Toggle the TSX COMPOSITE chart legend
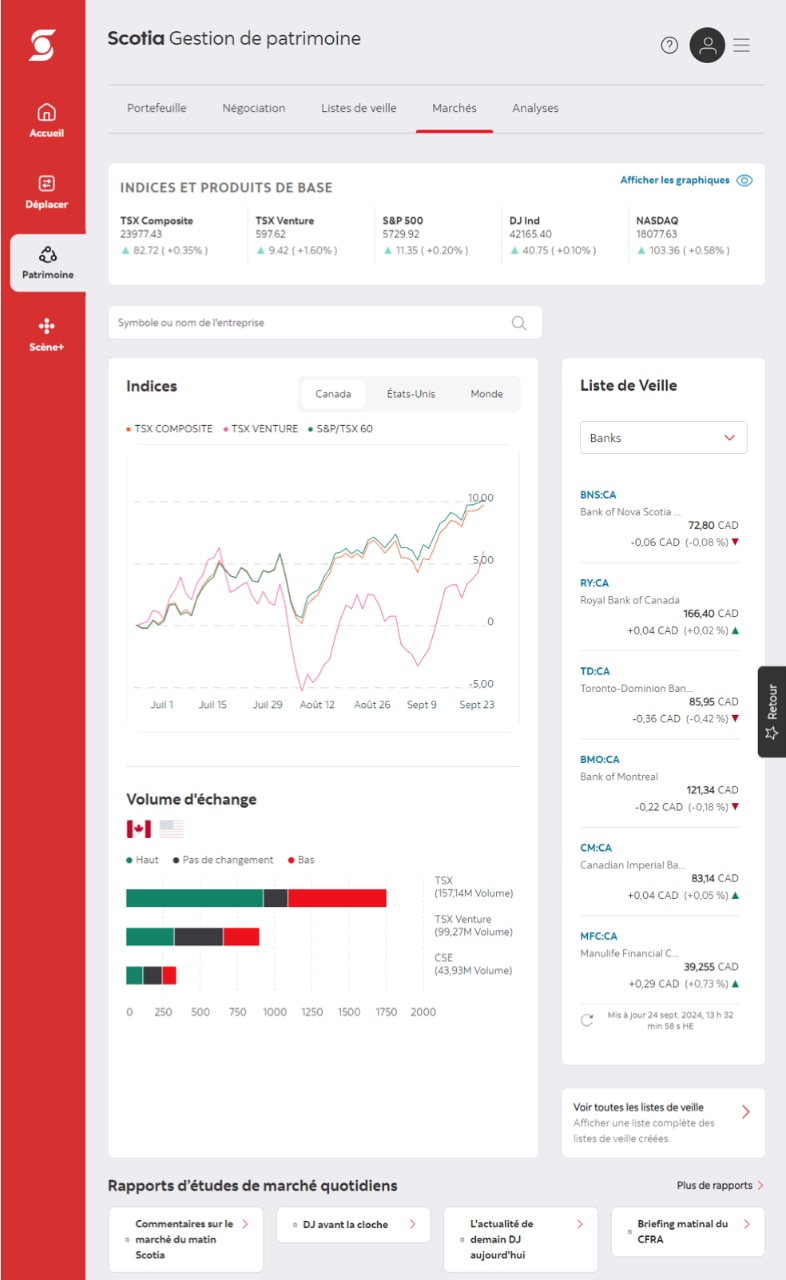The width and height of the screenshot is (786, 1280). [x=169, y=428]
